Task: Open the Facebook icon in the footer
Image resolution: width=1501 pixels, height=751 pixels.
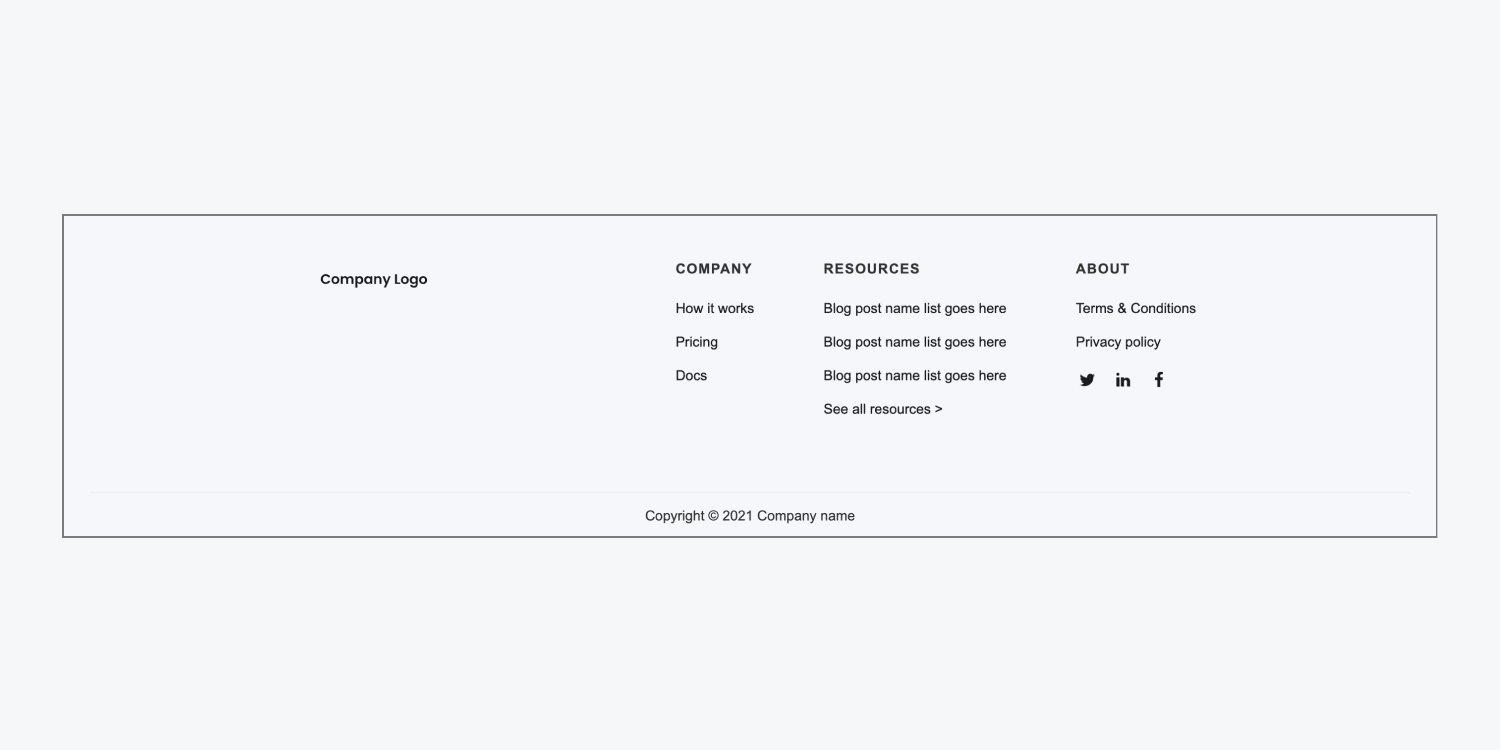Action: (1158, 379)
